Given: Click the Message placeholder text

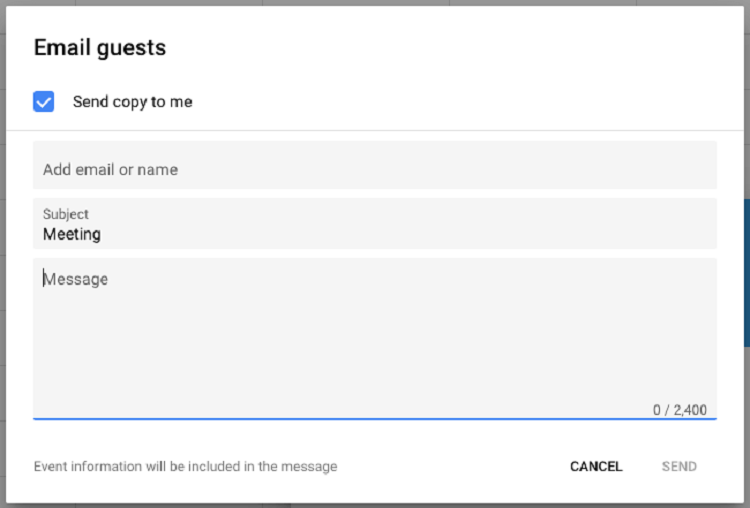Looking at the screenshot, I should tap(76, 279).
